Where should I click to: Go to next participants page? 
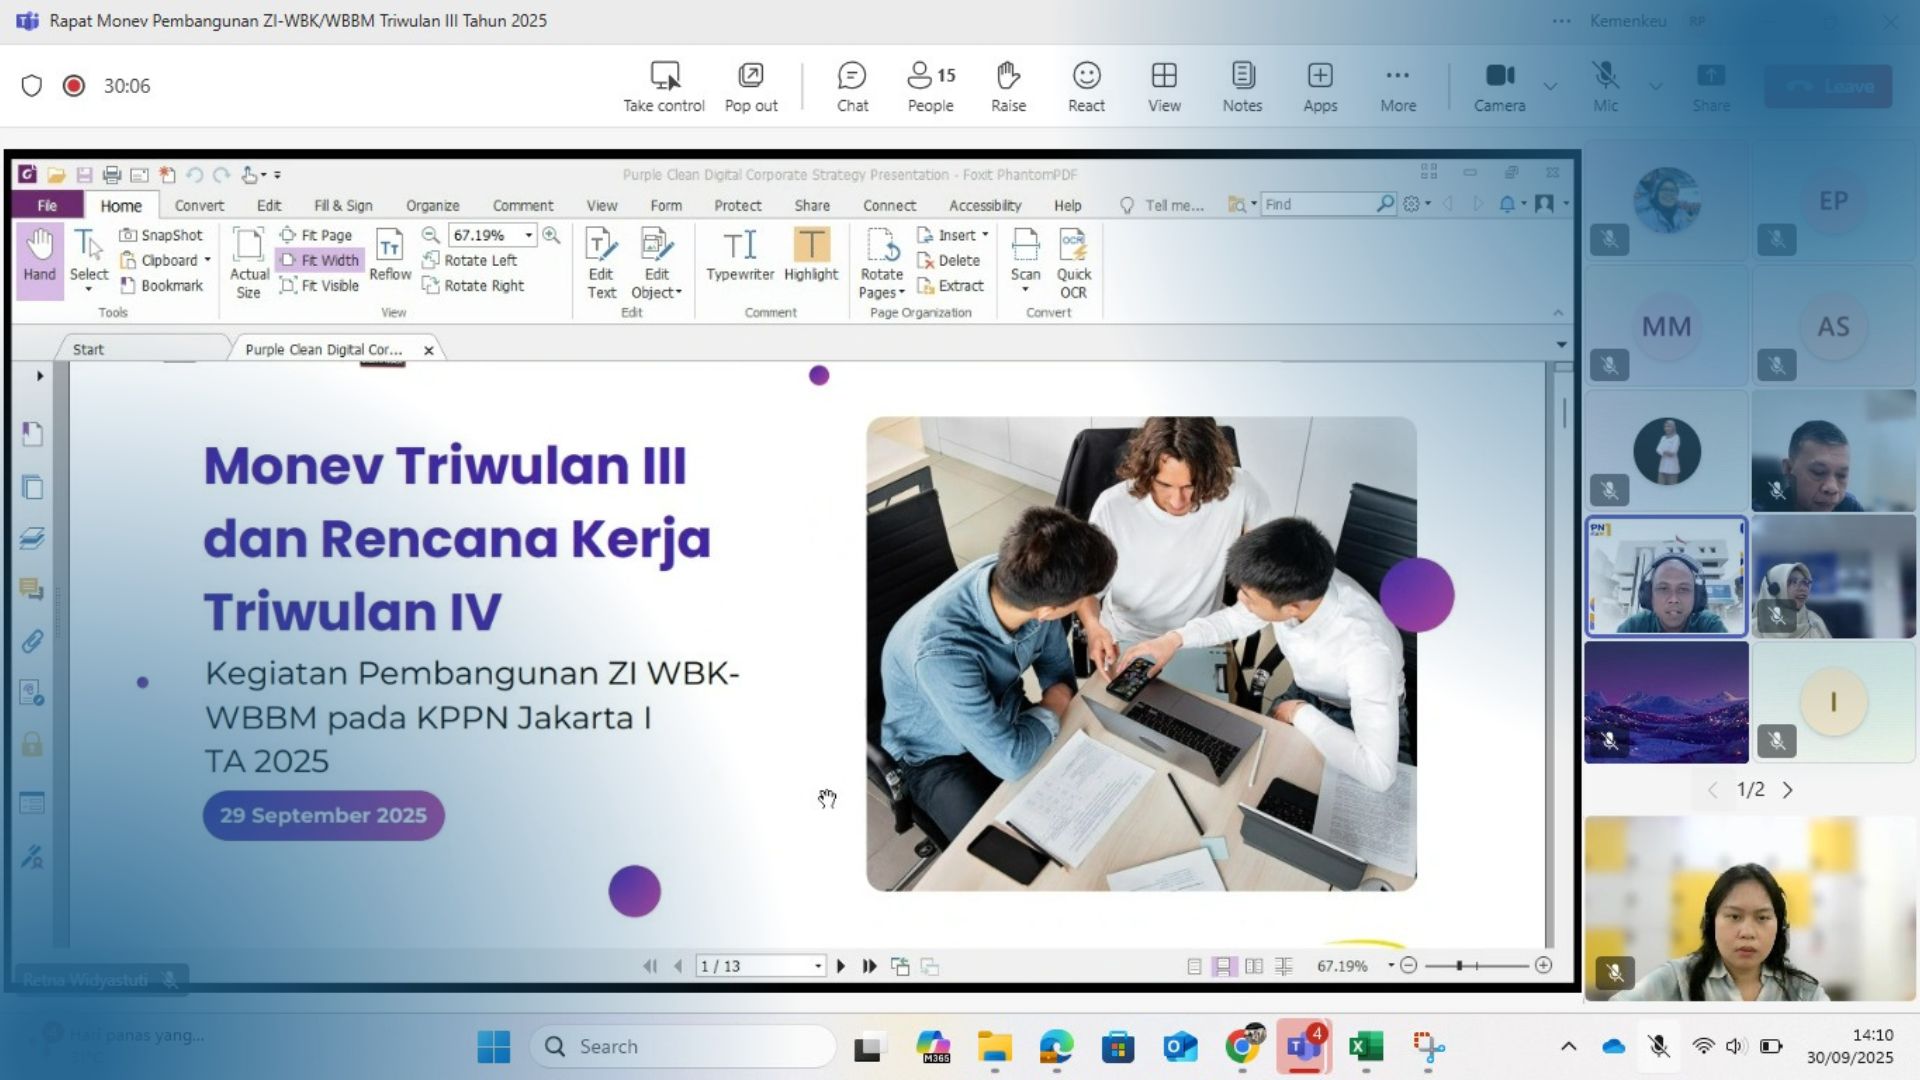1788,790
